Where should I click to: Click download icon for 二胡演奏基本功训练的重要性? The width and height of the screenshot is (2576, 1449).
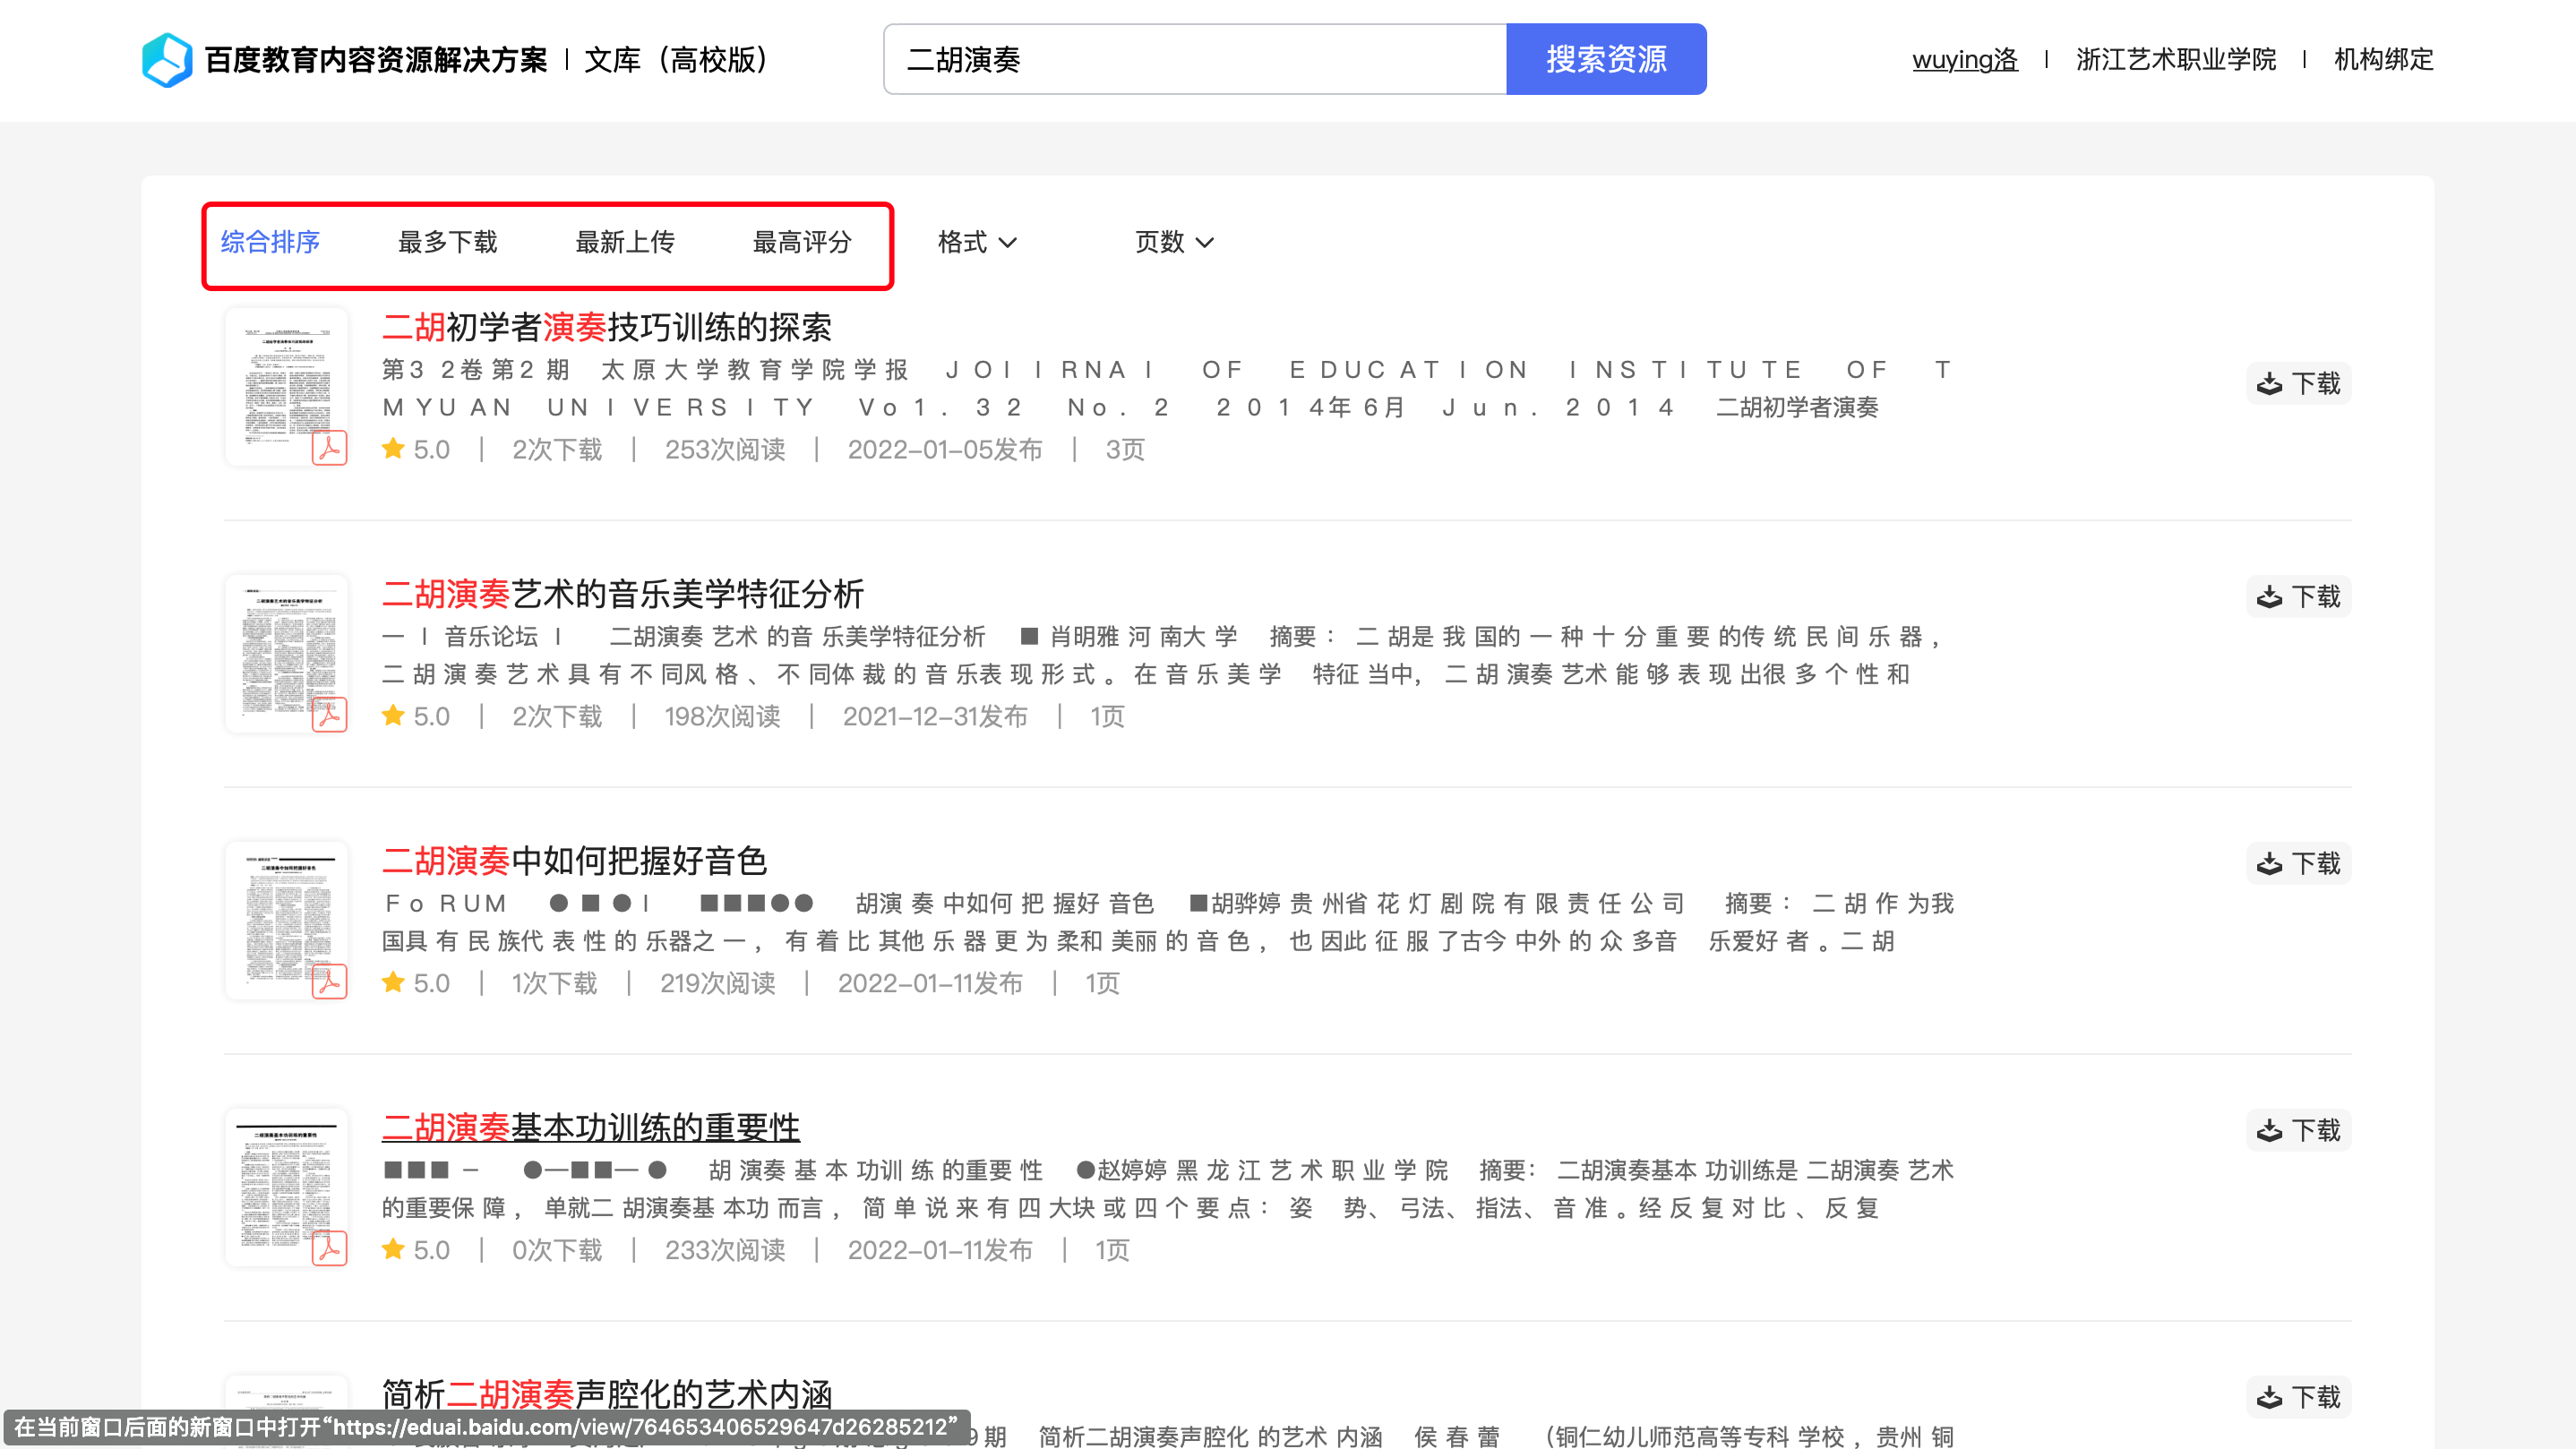click(2268, 1131)
